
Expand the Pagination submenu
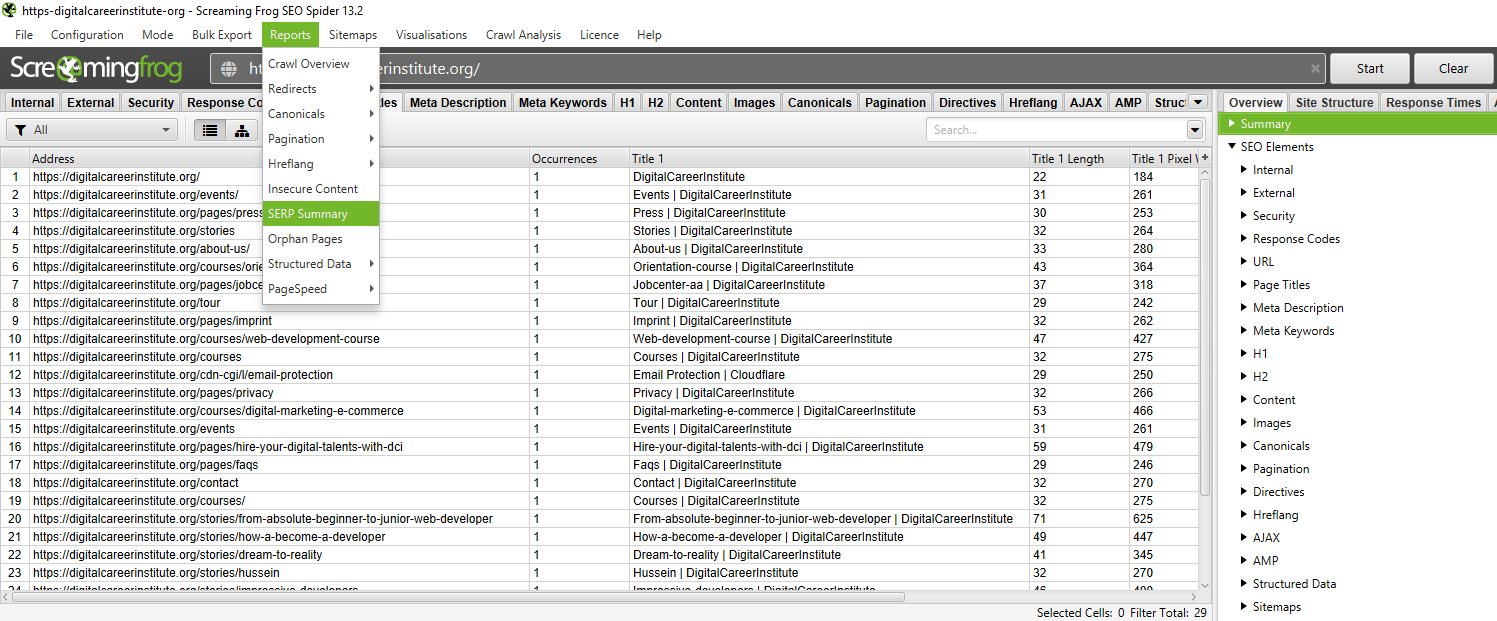(x=321, y=139)
